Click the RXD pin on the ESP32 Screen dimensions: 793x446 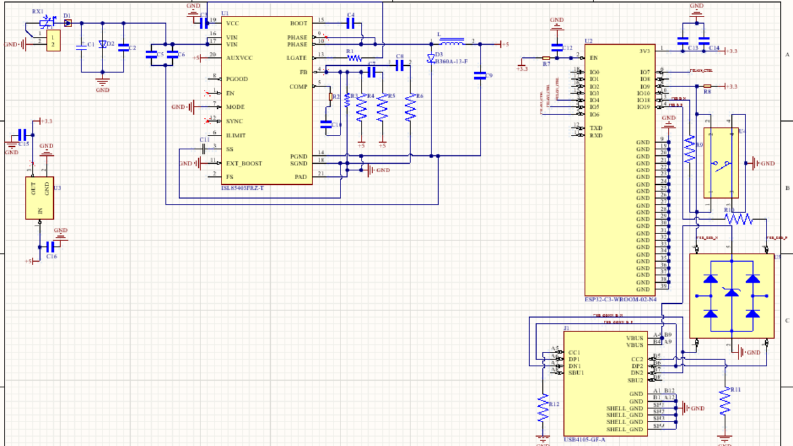click(596, 136)
